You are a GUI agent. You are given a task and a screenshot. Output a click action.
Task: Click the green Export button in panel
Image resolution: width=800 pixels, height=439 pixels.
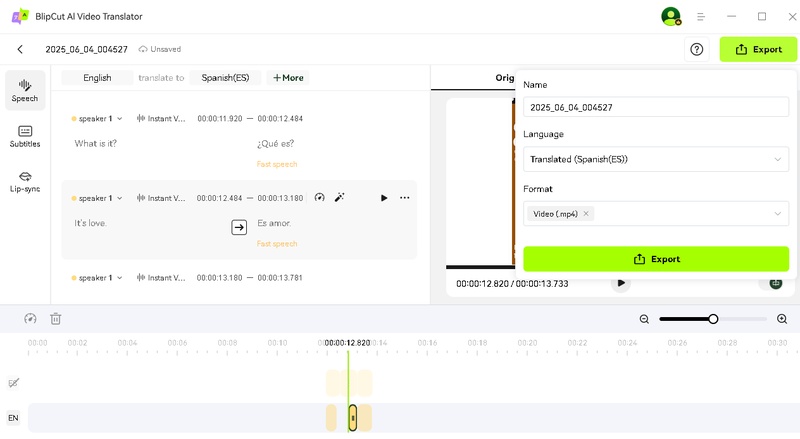[656, 259]
